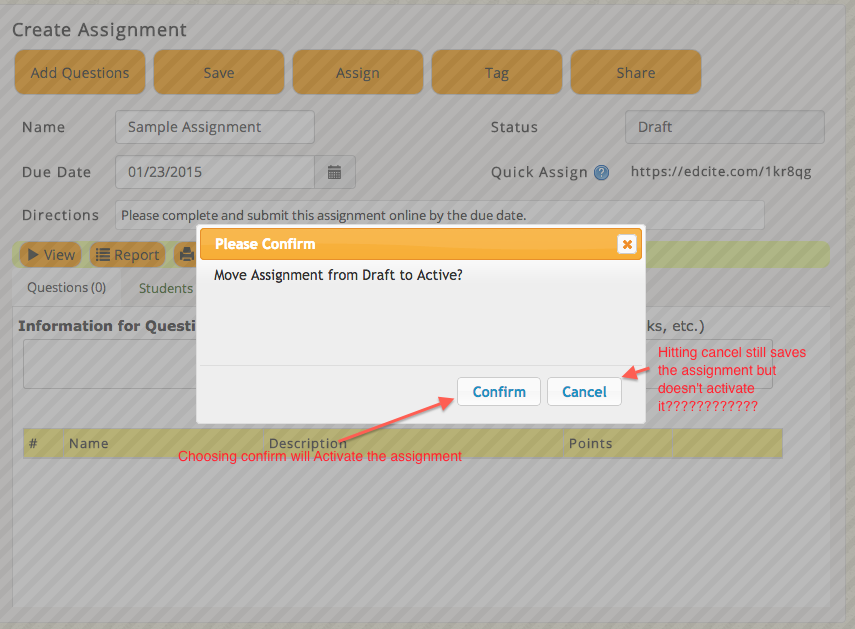Open the Report list button
The height and width of the screenshot is (629, 855).
[127, 255]
